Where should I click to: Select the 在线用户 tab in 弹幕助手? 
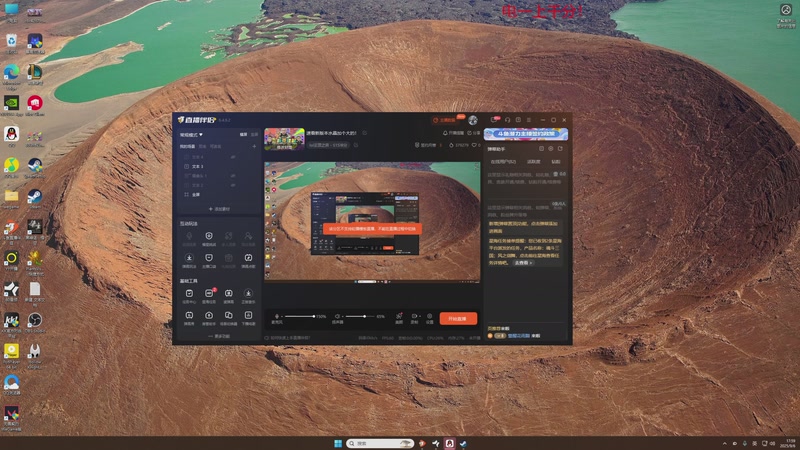tap(503, 162)
